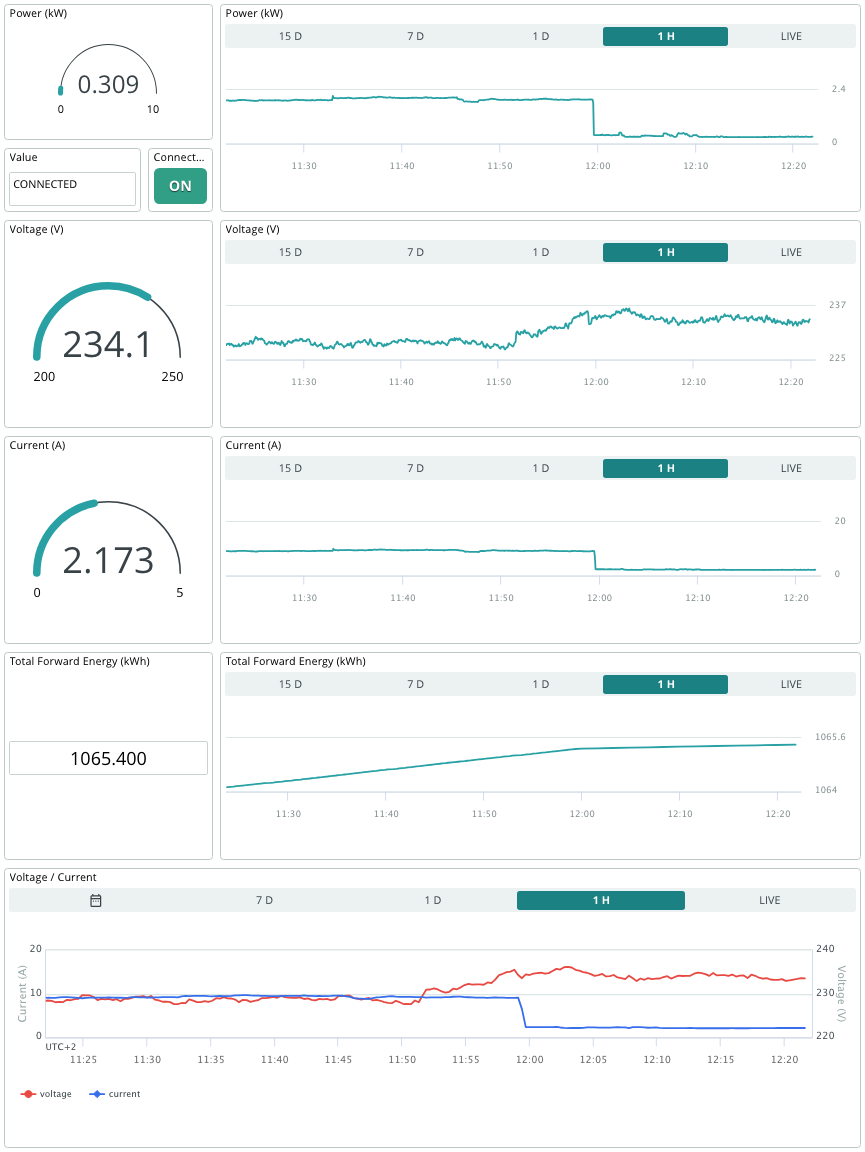The width and height of the screenshot is (865, 1152).
Task: Switch Total Forward Energy chart to LIVE
Action: [x=792, y=684]
